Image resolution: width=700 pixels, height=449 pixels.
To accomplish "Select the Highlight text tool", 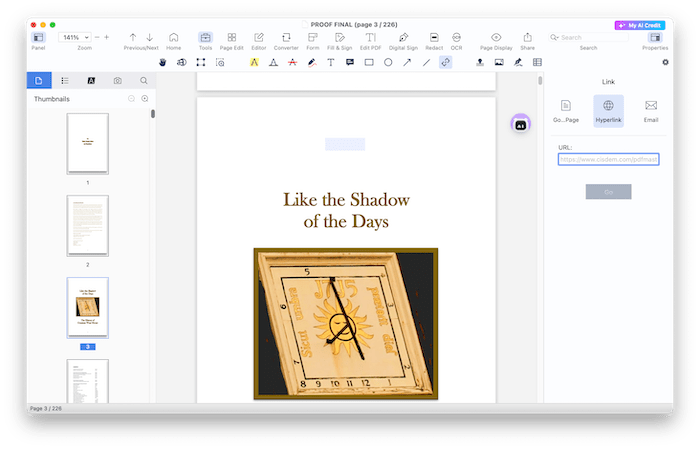I will coord(254,62).
